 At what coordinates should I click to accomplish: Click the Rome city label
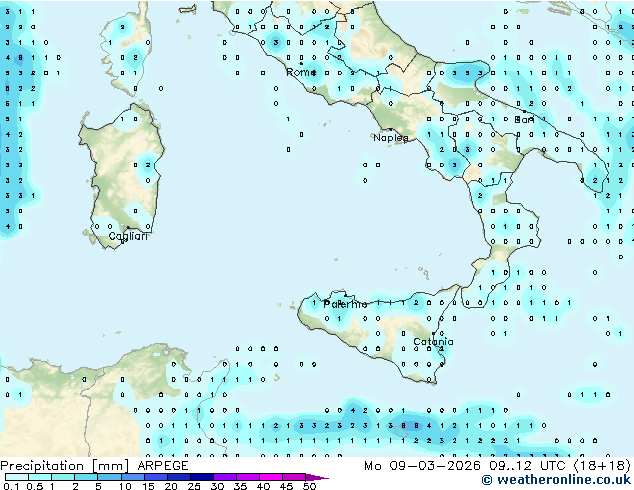(x=301, y=73)
